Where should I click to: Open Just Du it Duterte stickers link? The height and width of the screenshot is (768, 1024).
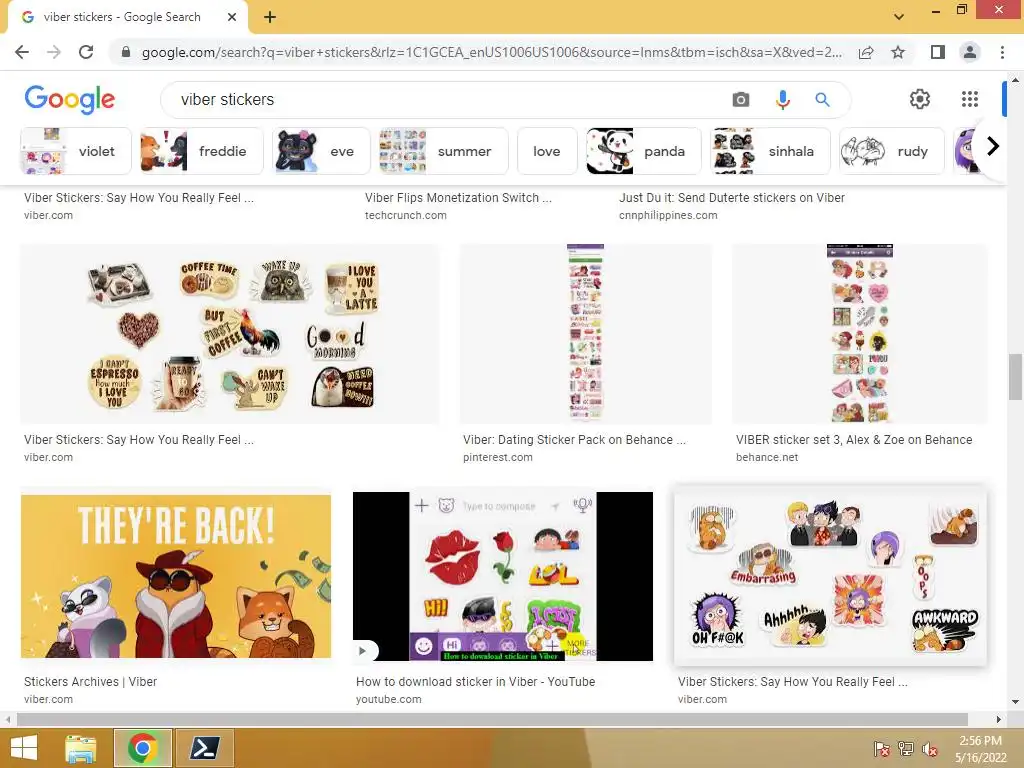(731, 198)
